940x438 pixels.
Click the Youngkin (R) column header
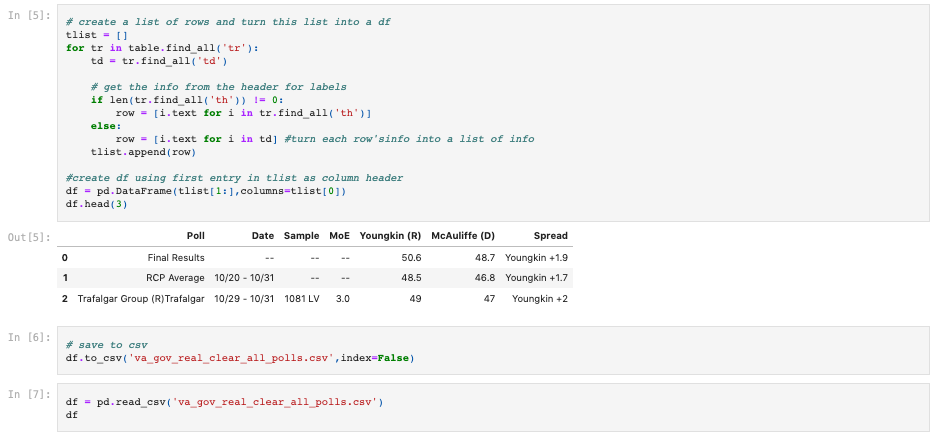tap(390, 236)
